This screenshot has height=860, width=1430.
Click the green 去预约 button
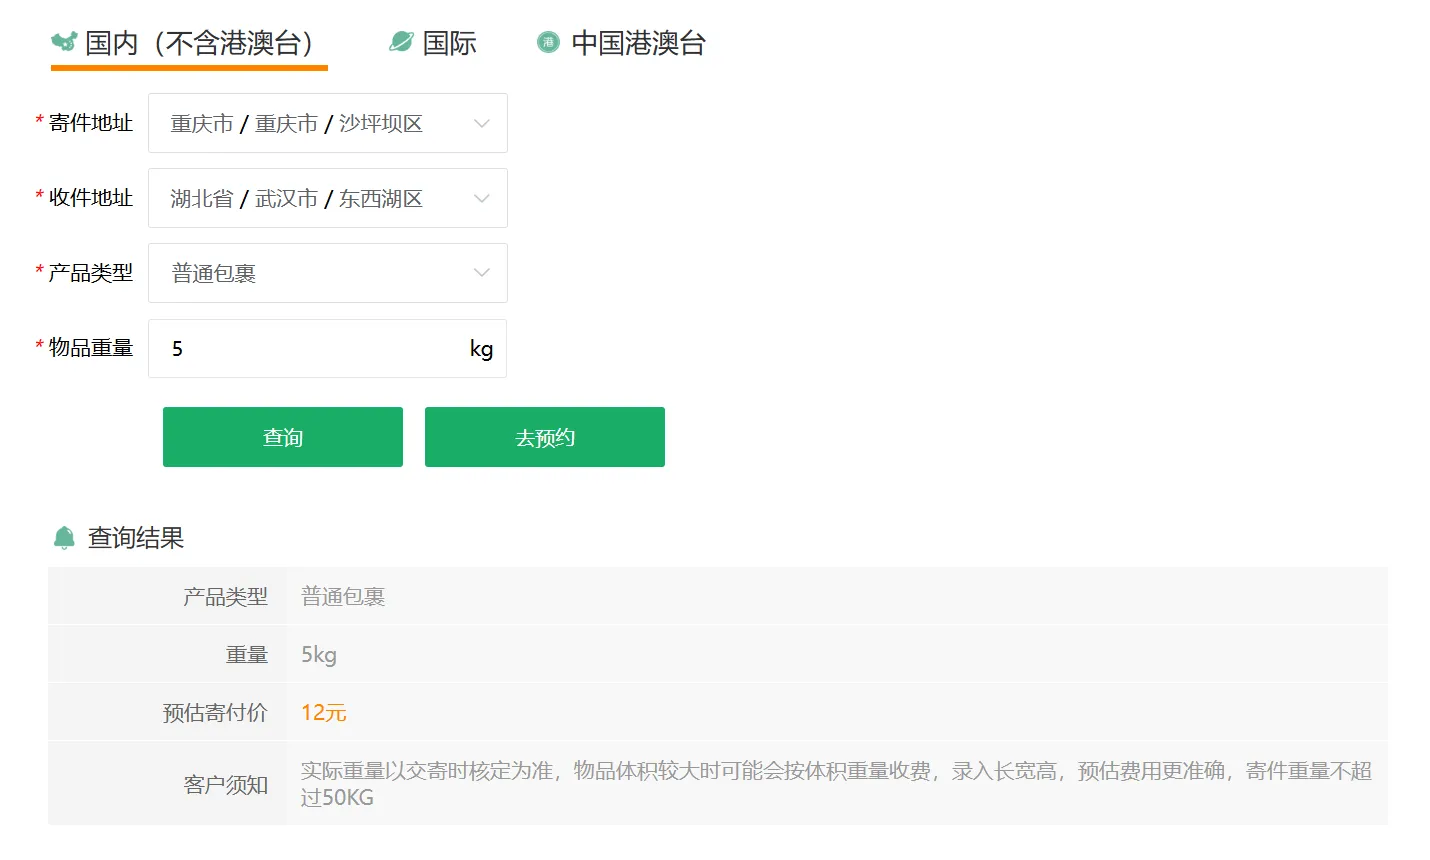coord(545,437)
